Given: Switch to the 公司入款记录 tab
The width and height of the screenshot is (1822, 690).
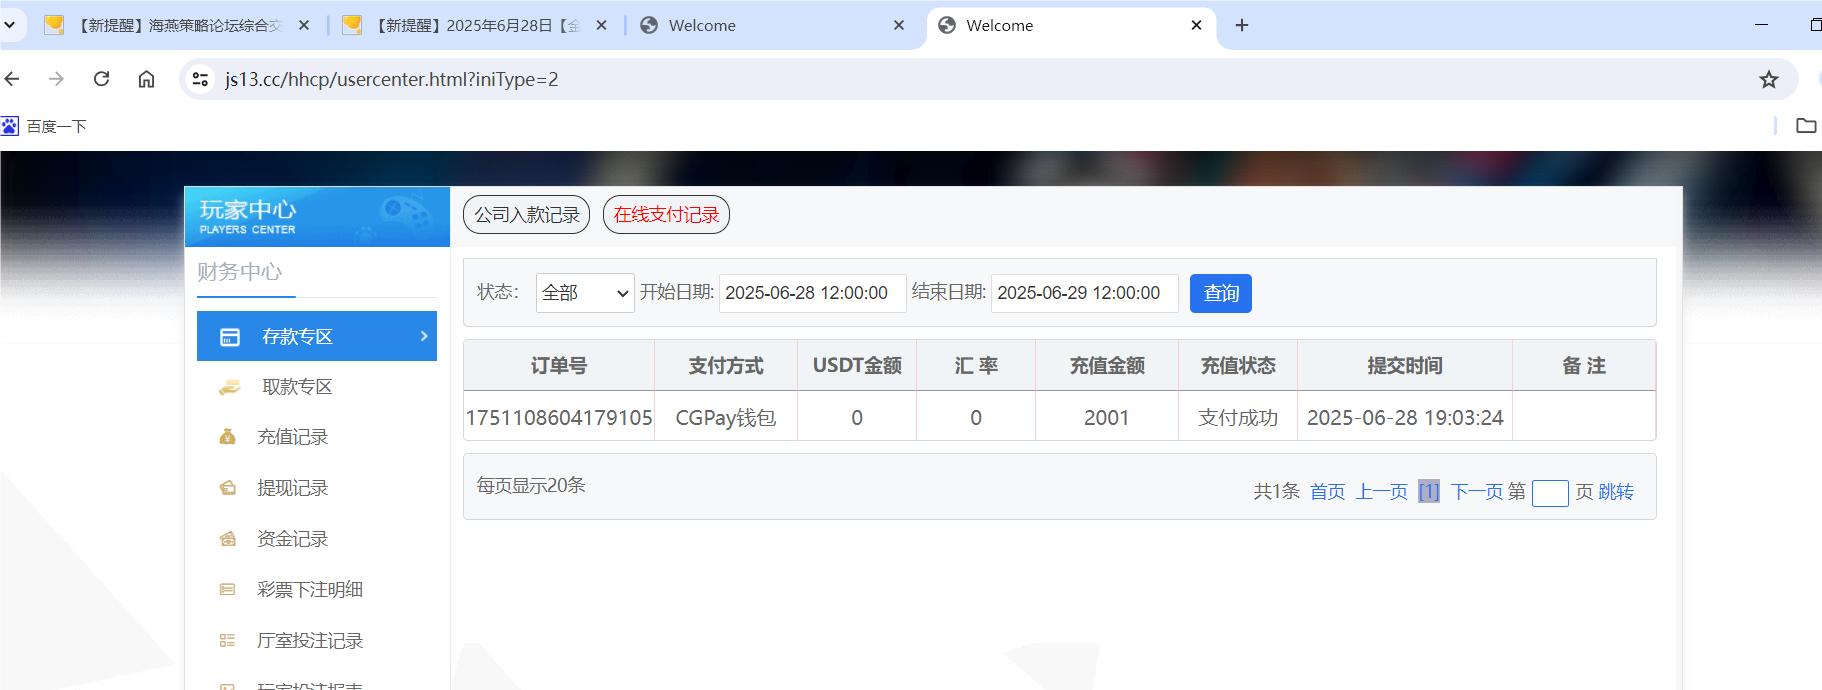Looking at the screenshot, I should 526,215.
